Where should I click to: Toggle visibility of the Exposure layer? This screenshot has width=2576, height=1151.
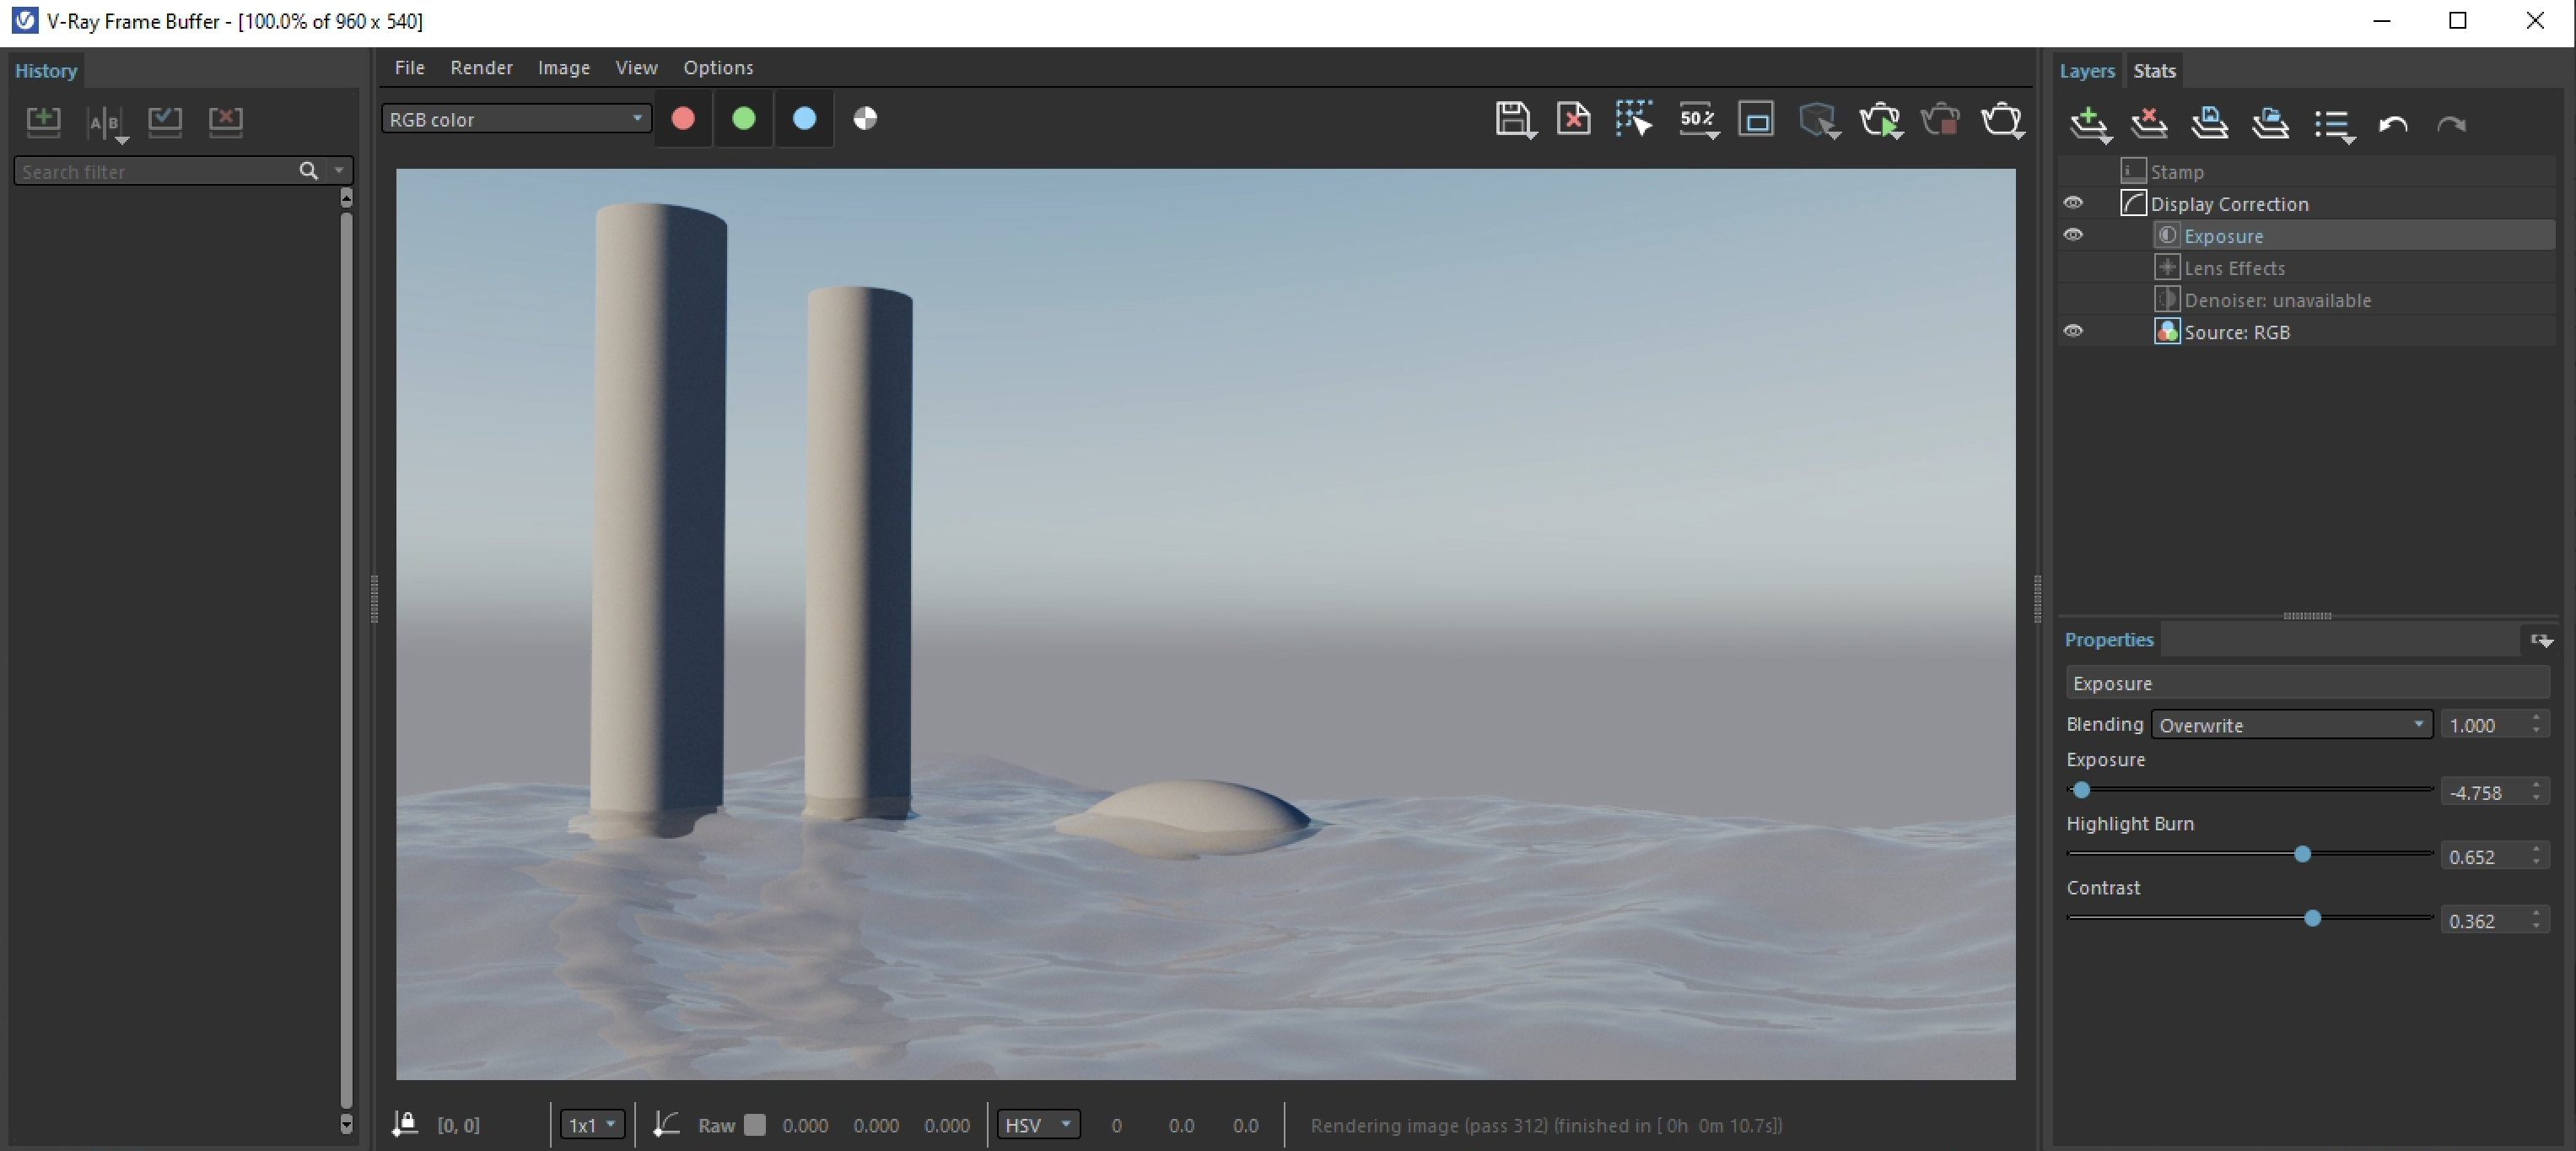pos(2074,235)
